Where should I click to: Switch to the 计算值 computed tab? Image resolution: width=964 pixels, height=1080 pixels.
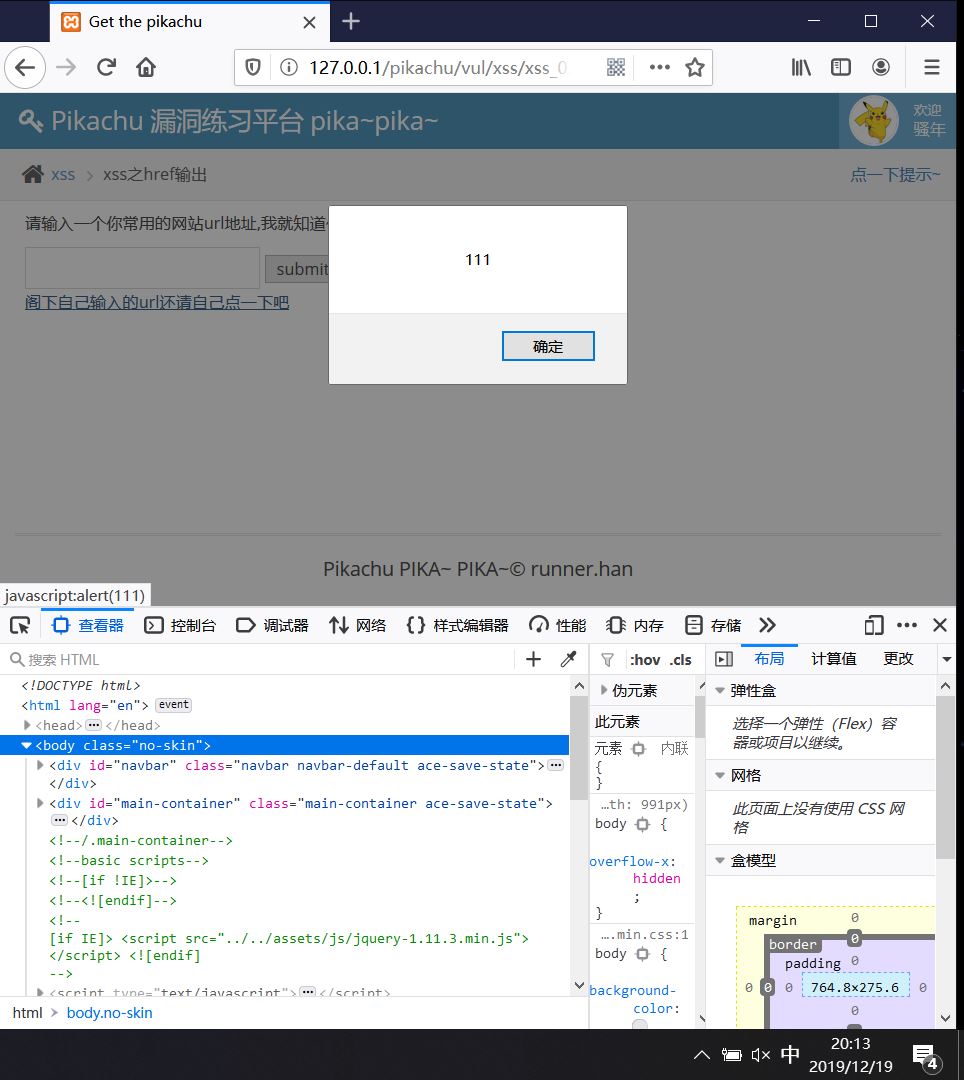pos(834,659)
